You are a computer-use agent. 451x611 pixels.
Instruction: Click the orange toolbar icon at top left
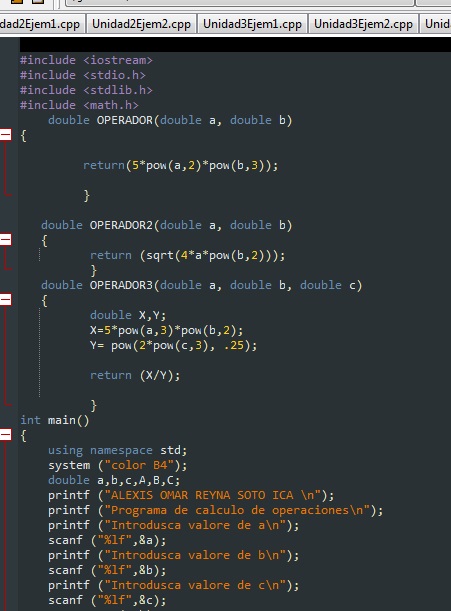[16, 2]
